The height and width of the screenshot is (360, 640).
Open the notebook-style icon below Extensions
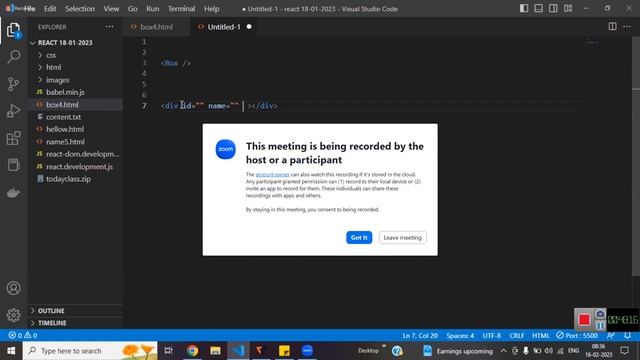[13, 165]
